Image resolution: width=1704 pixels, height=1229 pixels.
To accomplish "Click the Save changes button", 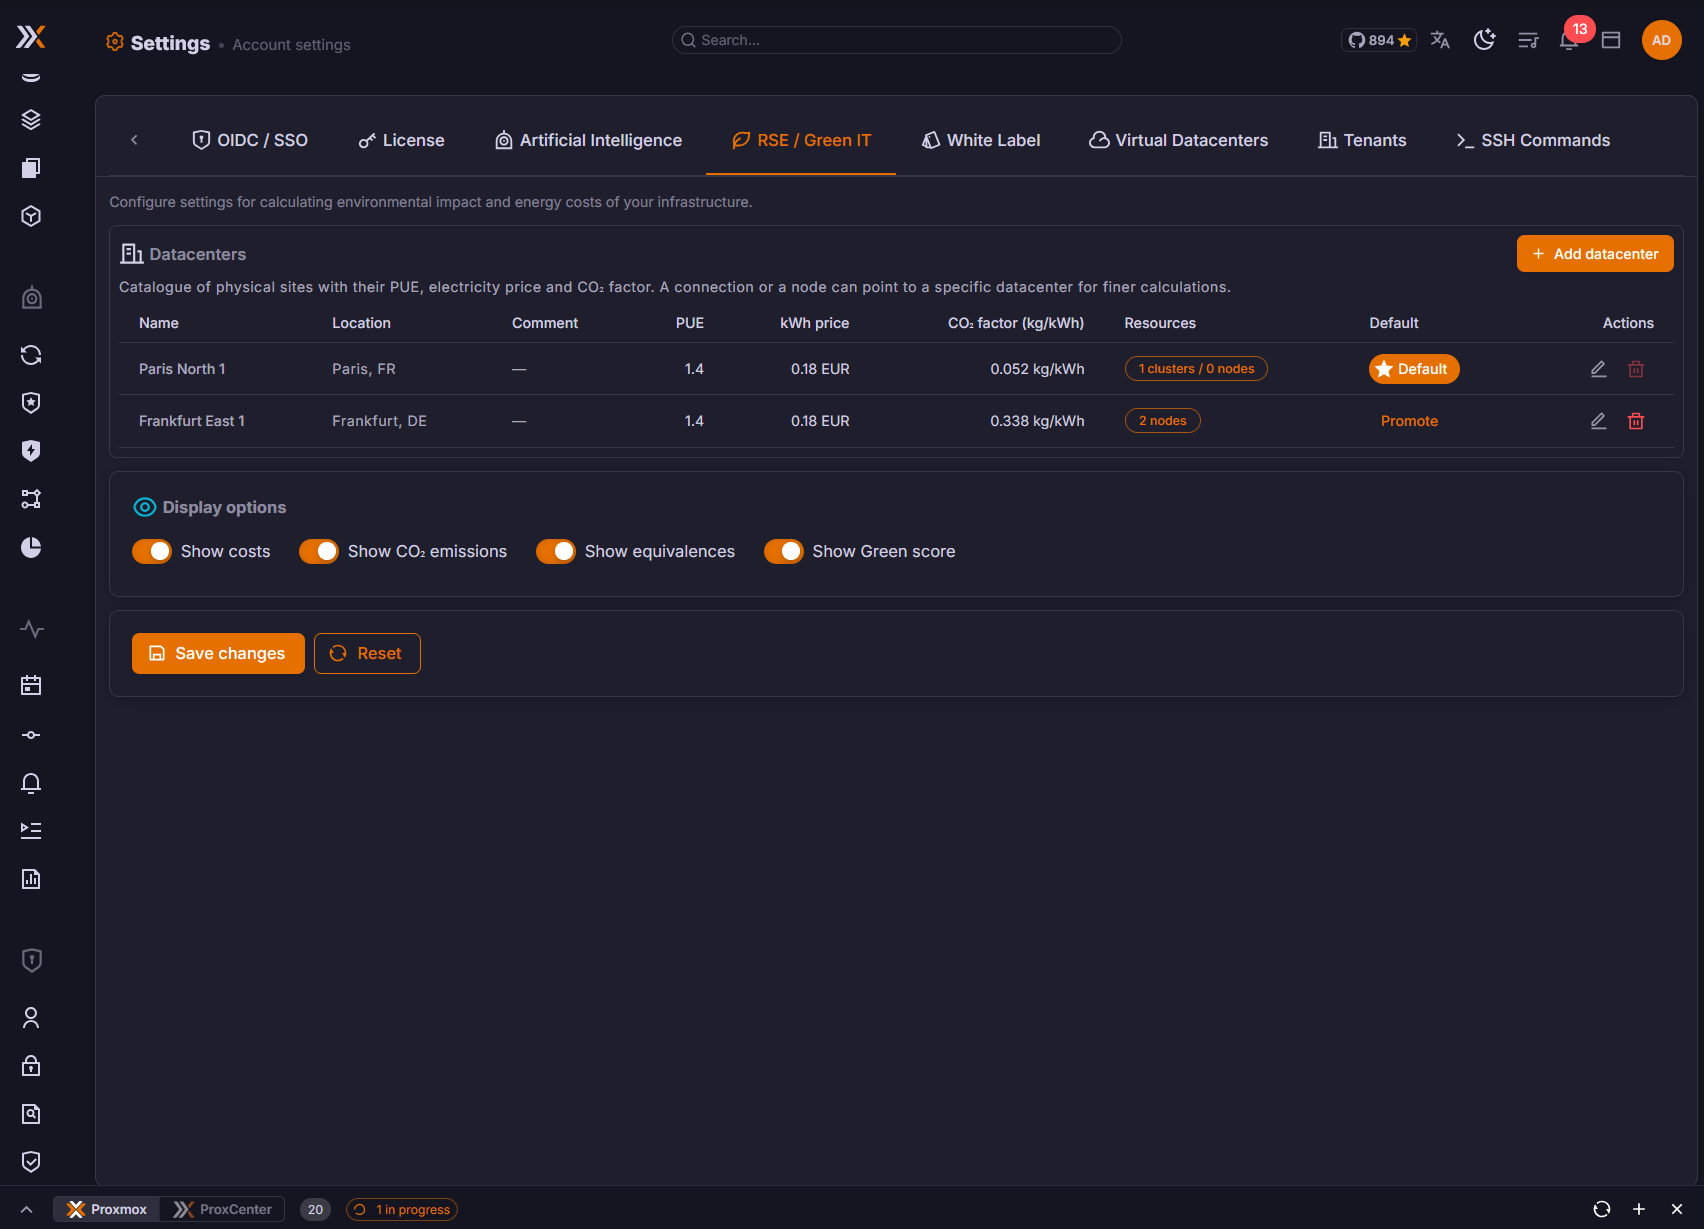I will (218, 653).
